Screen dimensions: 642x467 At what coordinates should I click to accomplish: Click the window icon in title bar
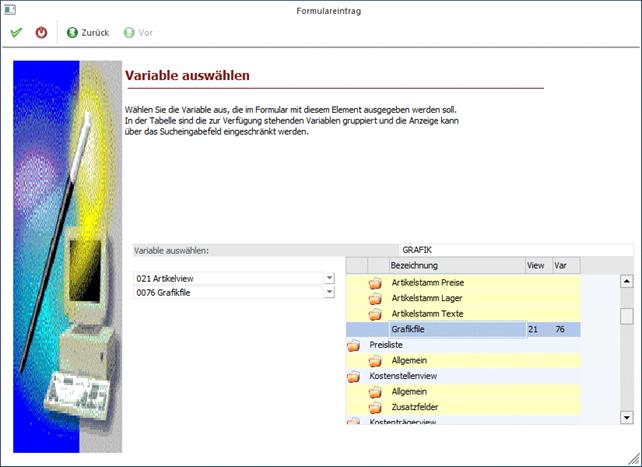(x=9, y=11)
